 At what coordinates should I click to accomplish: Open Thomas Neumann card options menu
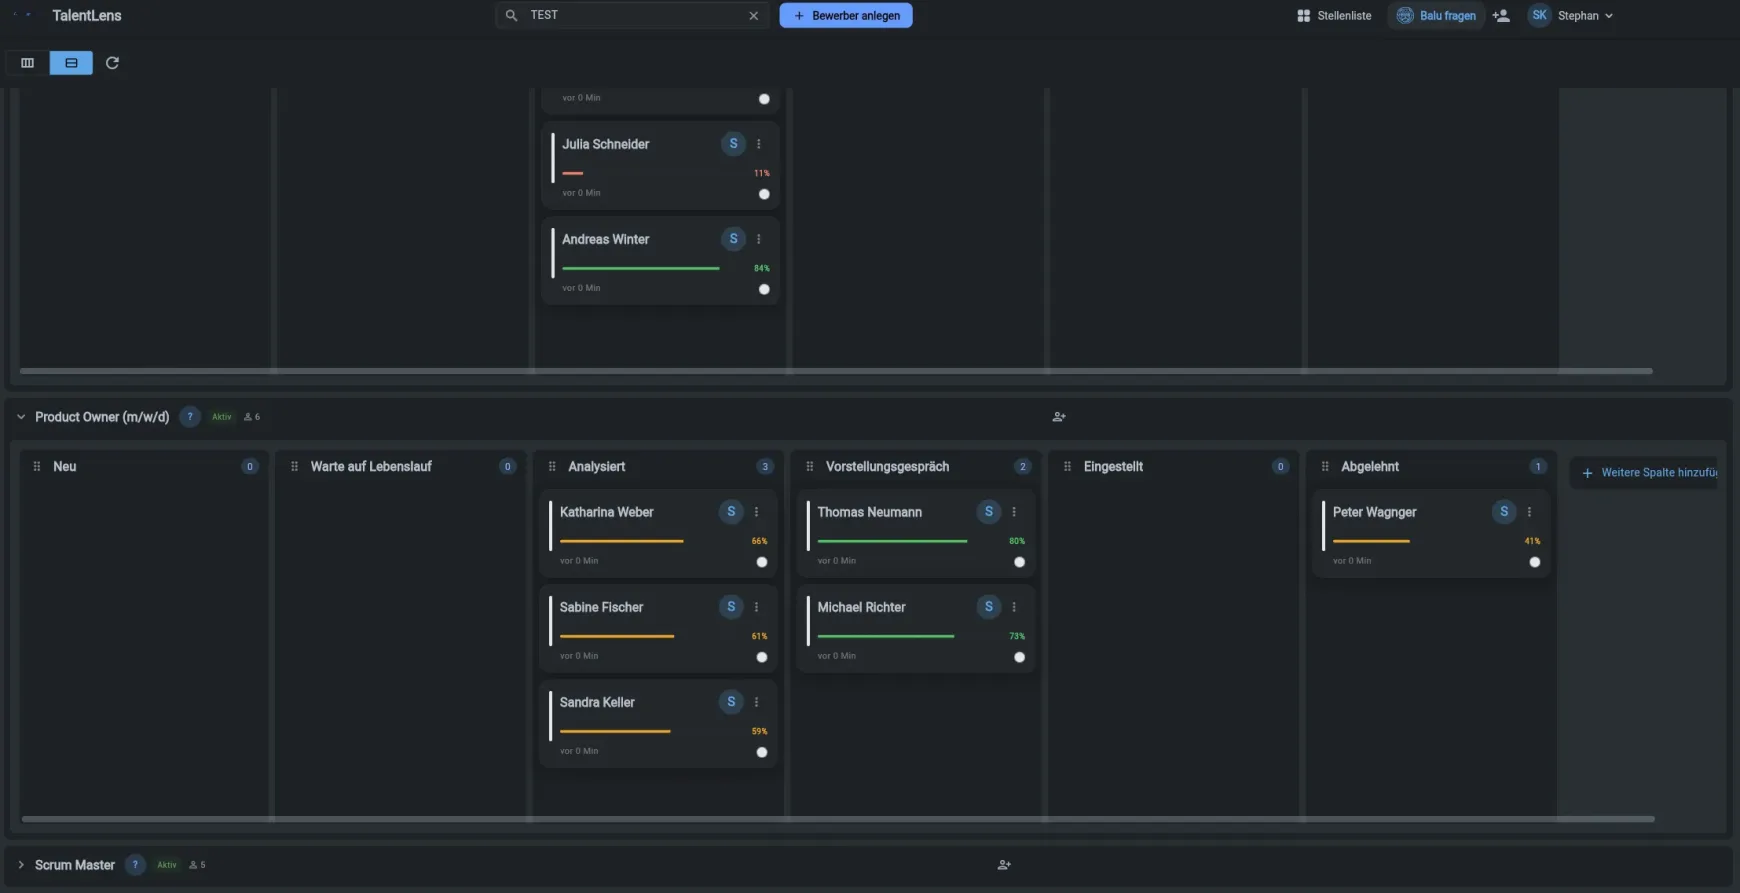coord(1014,512)
